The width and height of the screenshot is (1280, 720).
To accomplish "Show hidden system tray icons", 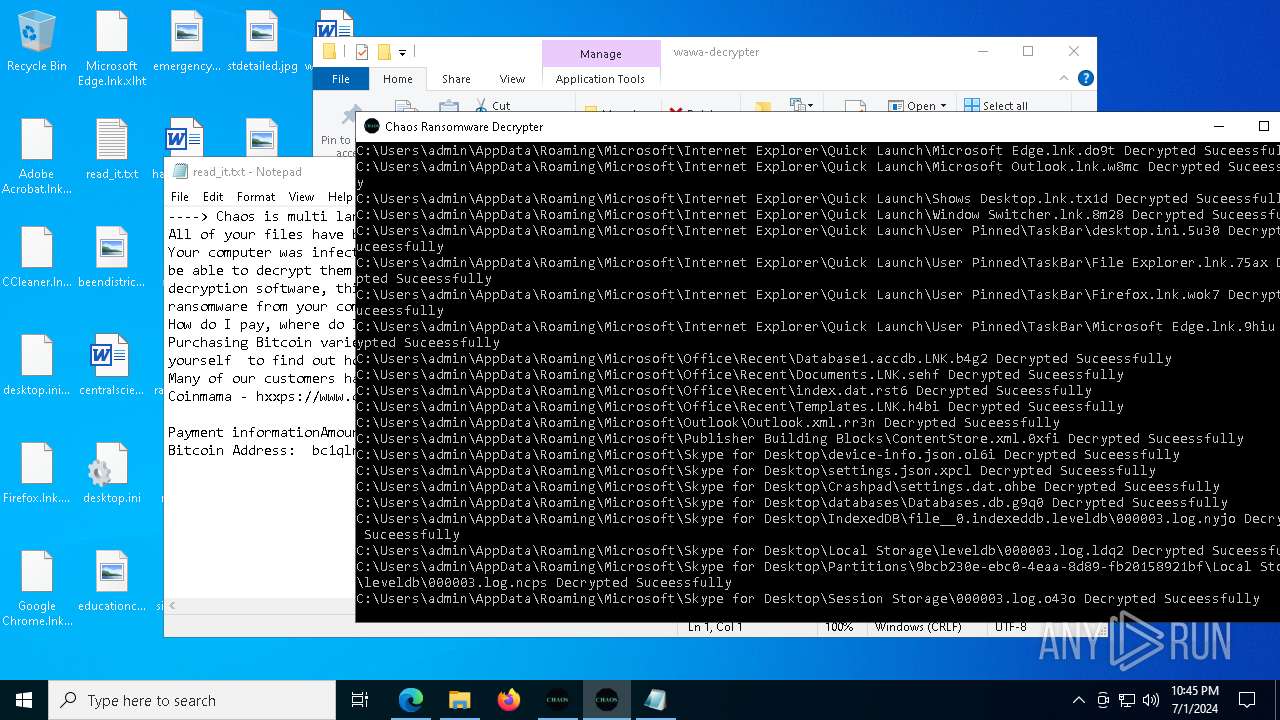I will click(1078, 700).
